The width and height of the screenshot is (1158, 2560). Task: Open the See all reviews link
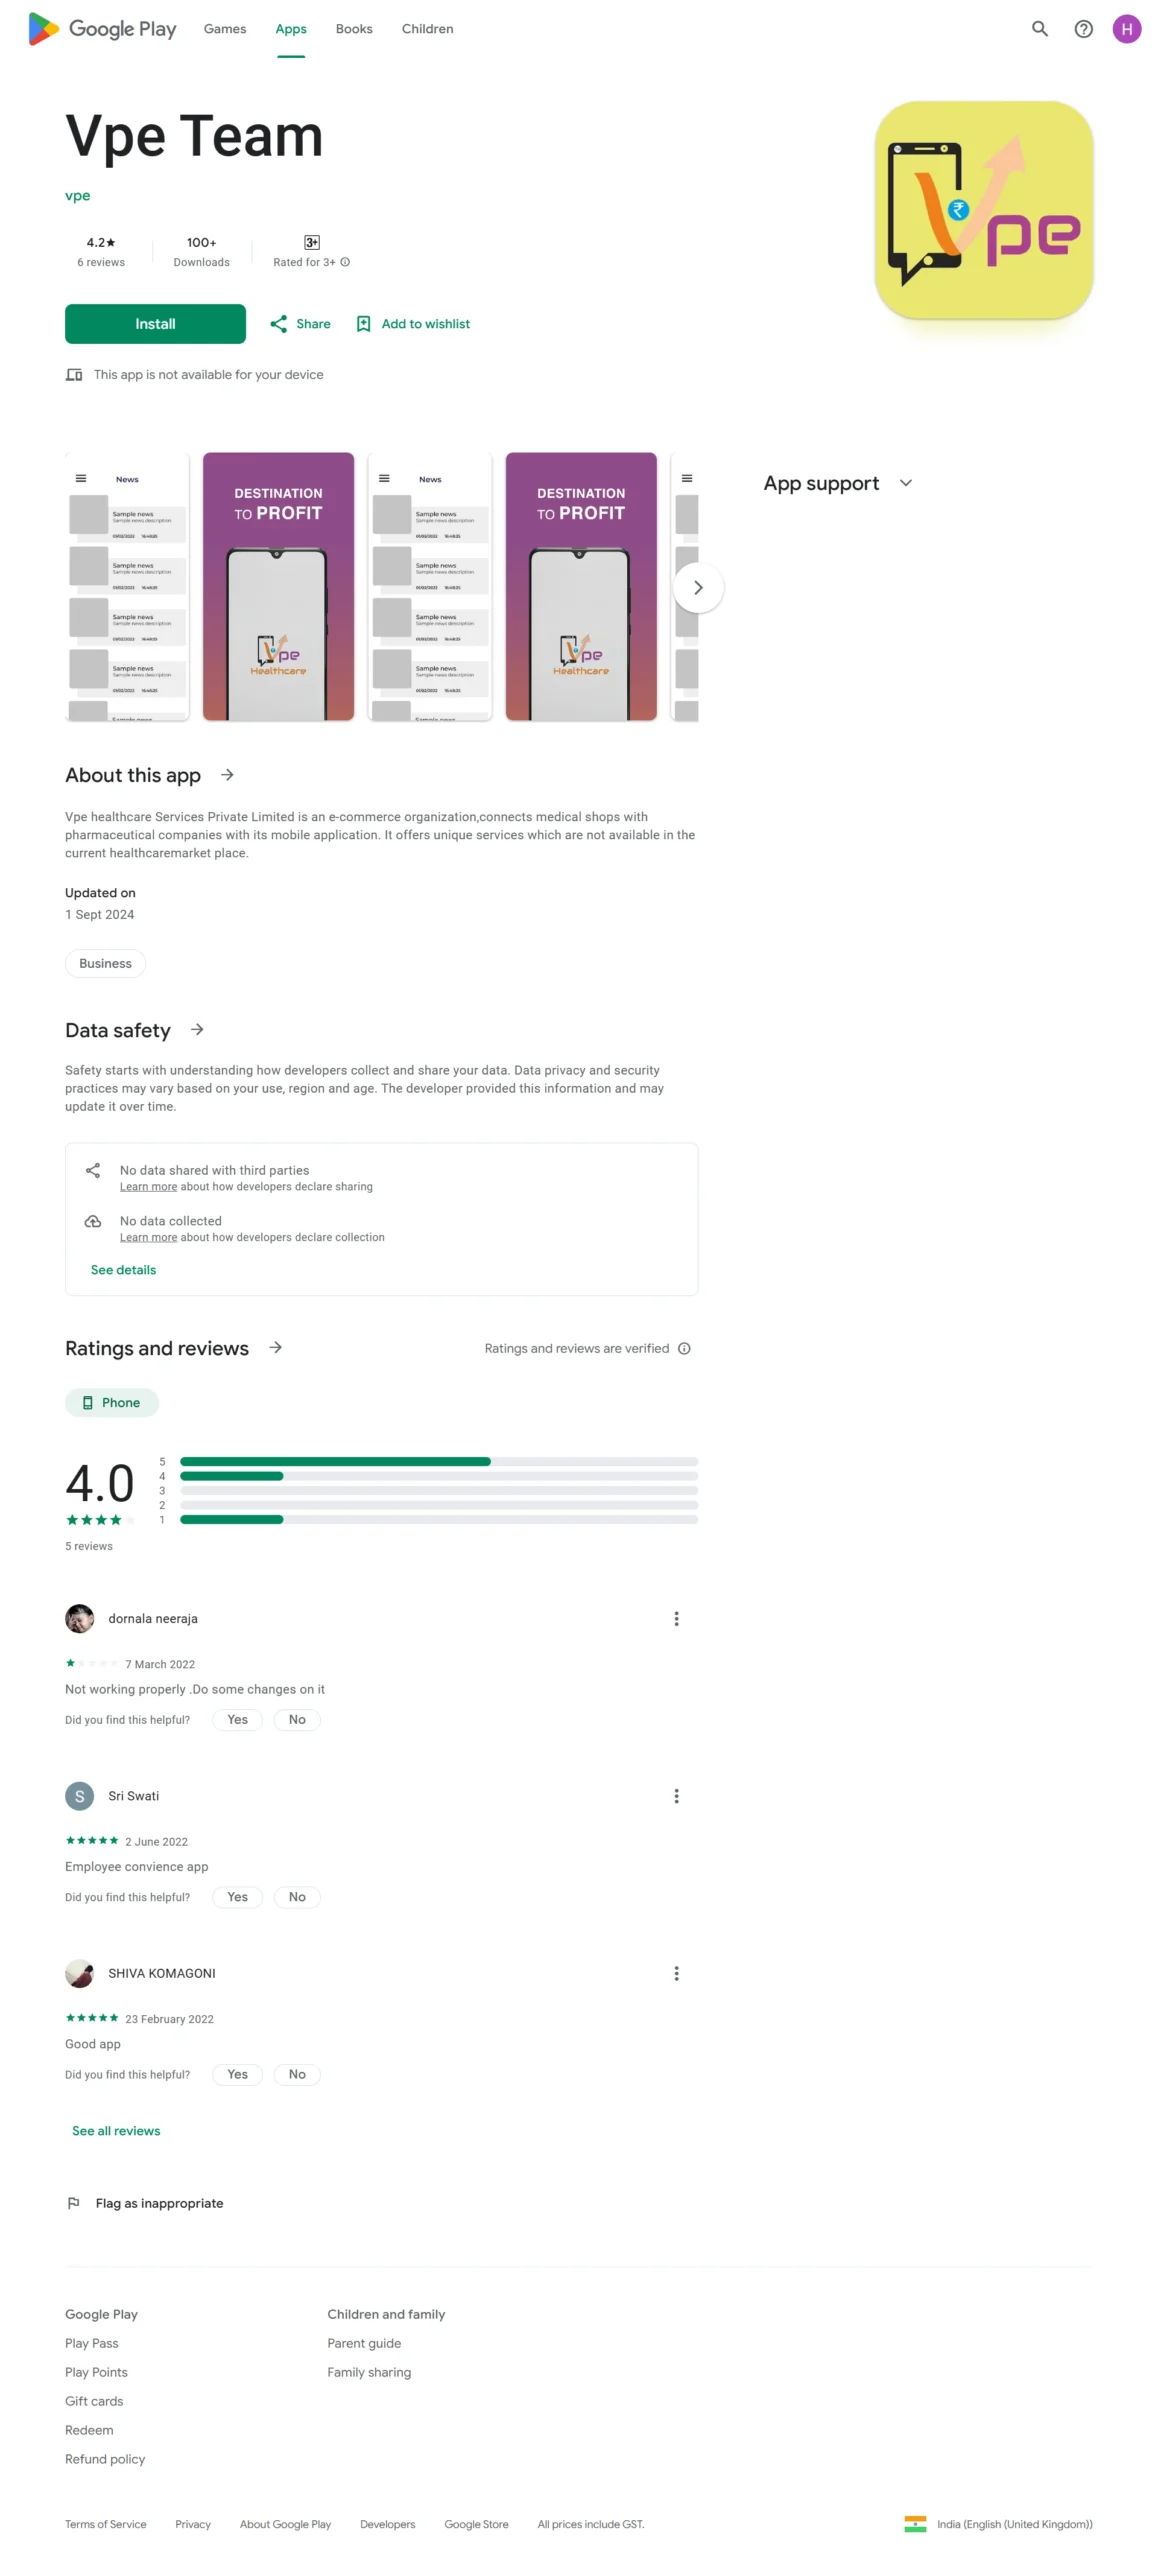116,2129
